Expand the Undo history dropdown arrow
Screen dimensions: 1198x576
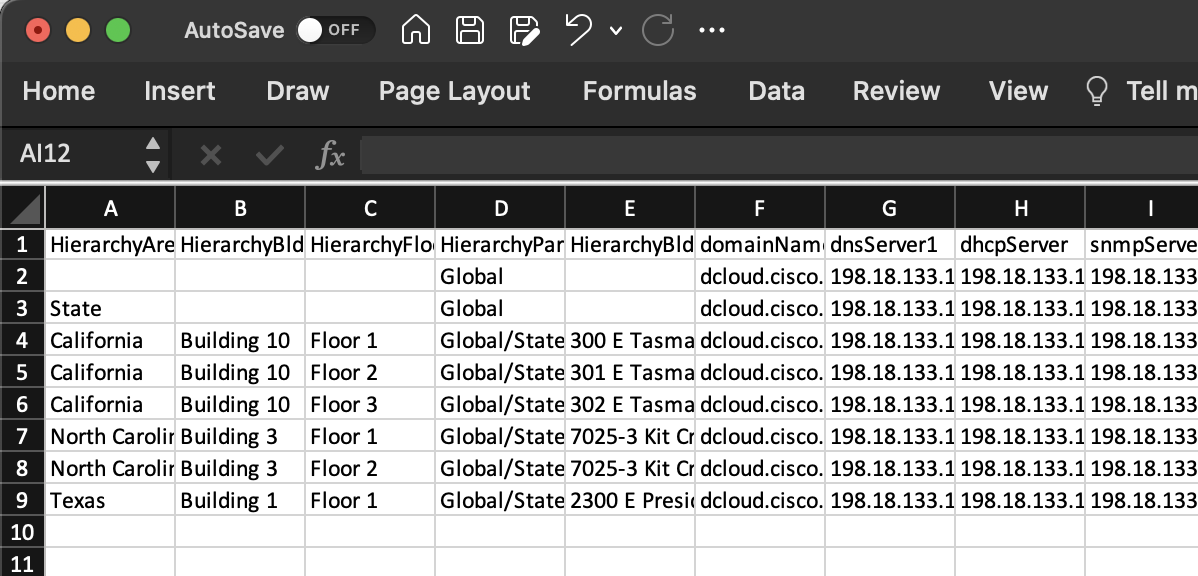click(x=616, y=31)
